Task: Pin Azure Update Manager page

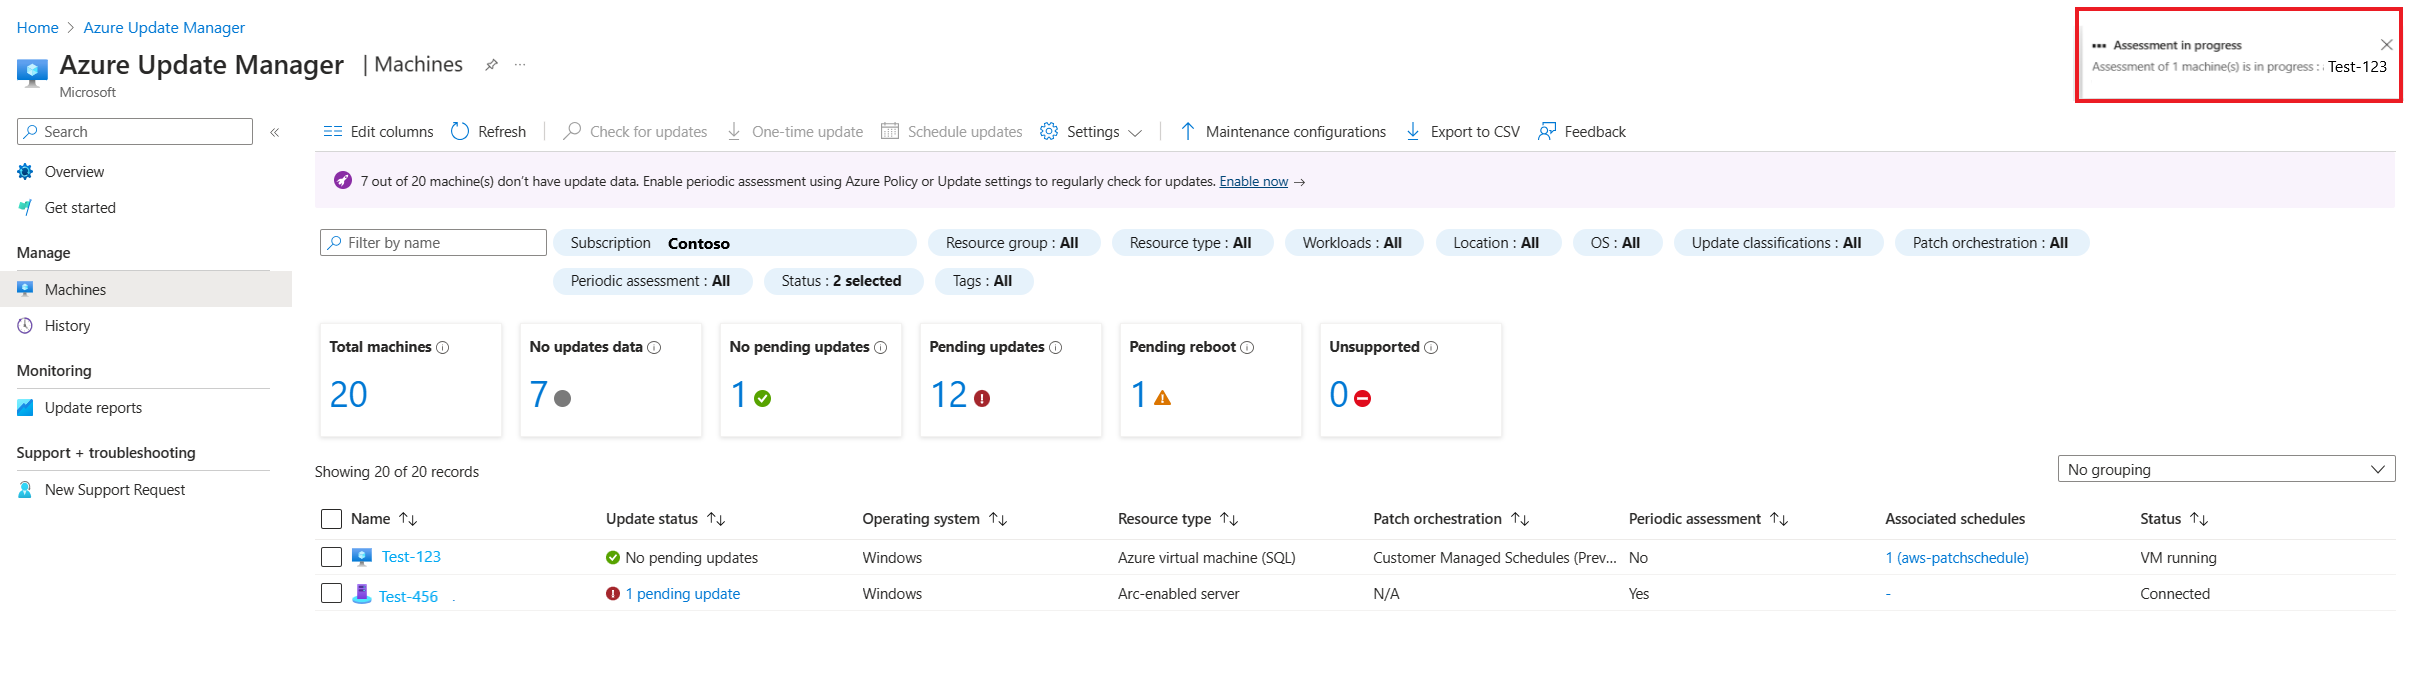Action: (491, 65)
